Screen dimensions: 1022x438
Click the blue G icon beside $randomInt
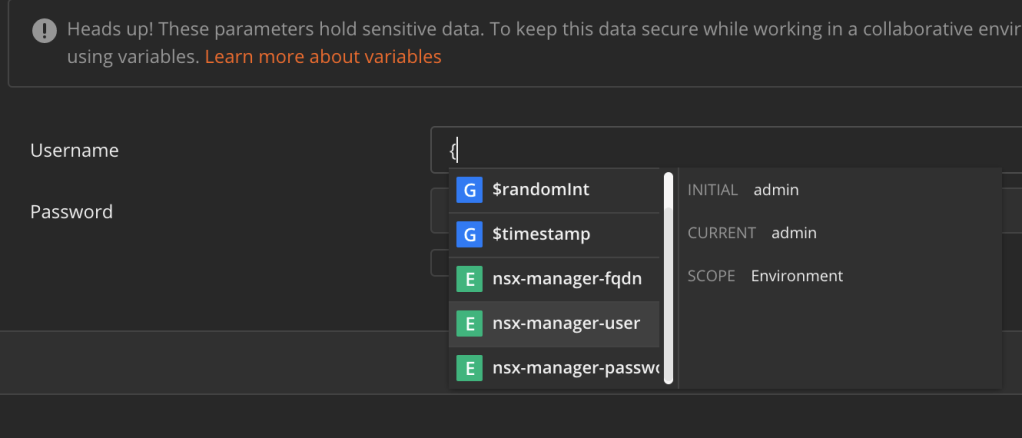pyautogui.click(x=469, y=190)
